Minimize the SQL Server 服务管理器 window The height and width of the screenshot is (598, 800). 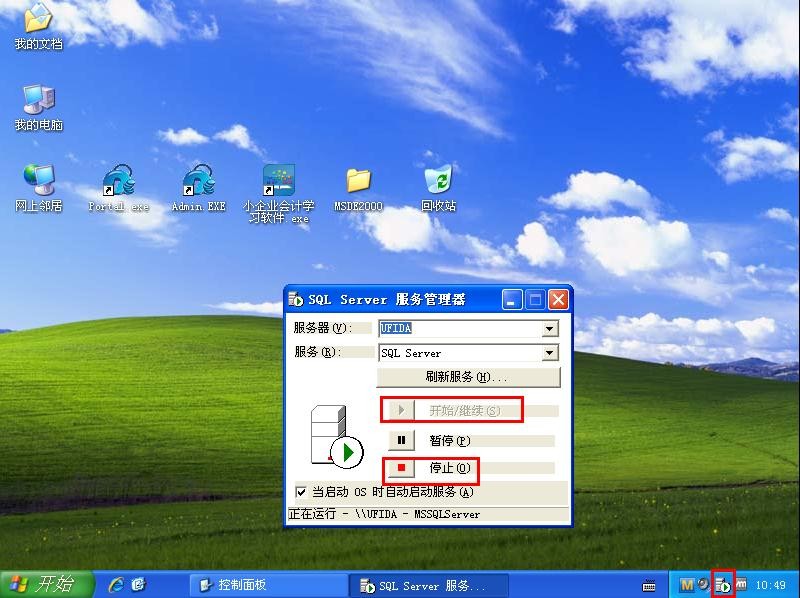click(512, 300)
